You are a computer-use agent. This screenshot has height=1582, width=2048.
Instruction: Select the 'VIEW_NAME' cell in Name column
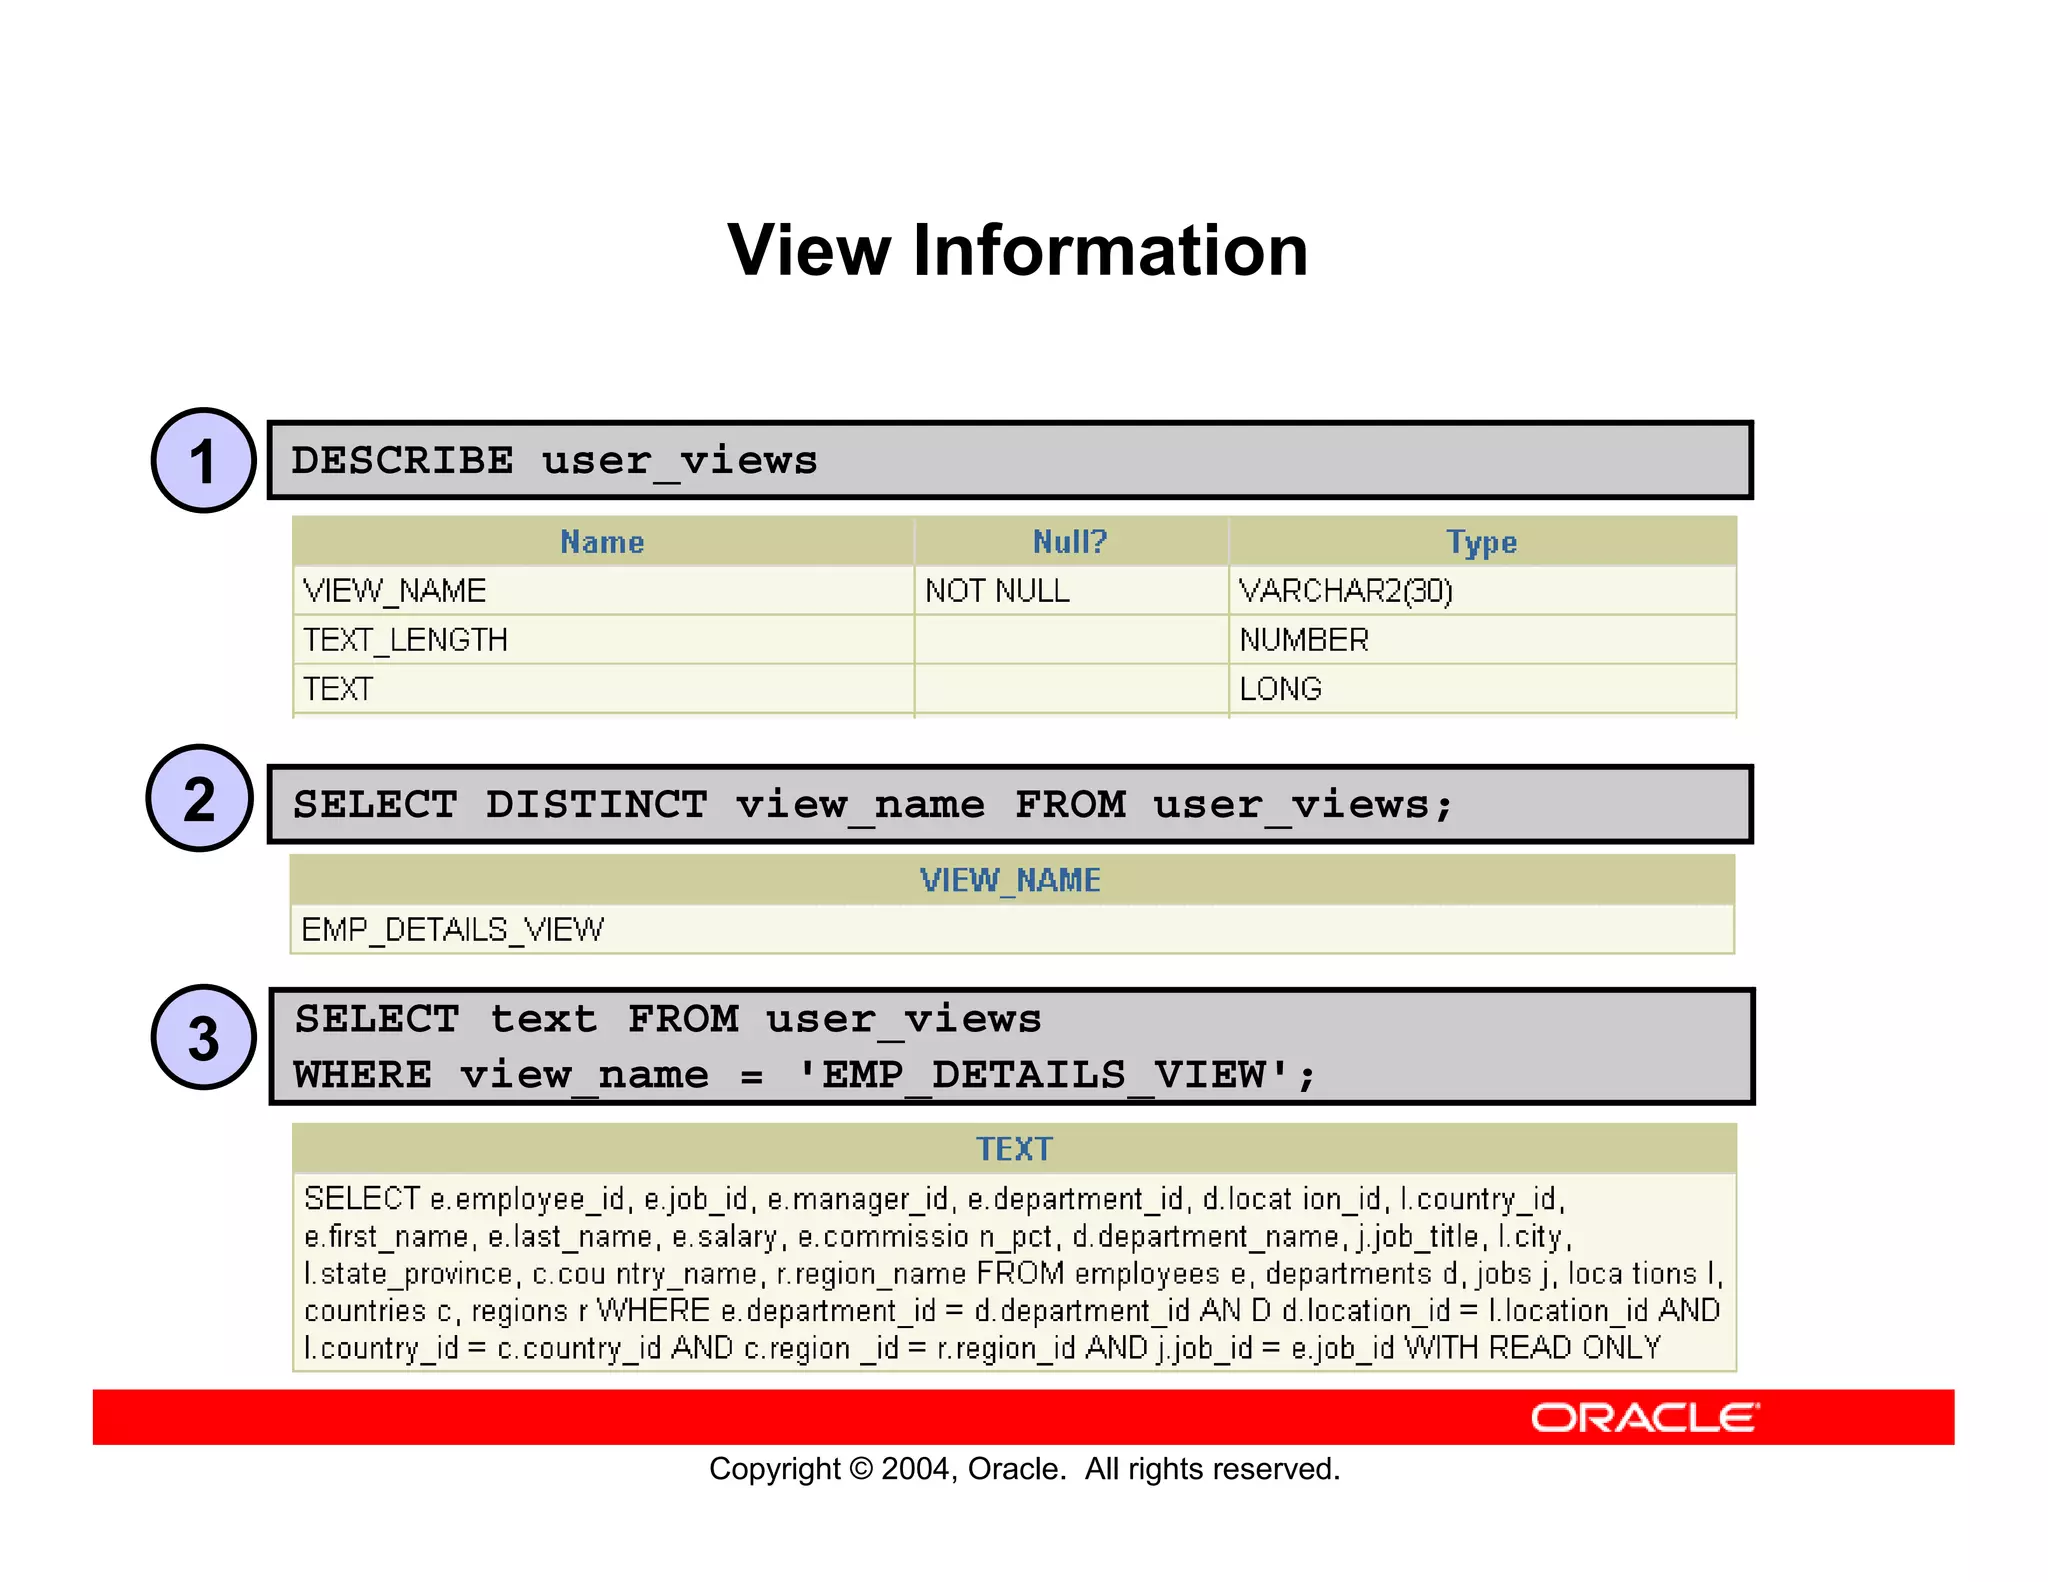point(603,590)
